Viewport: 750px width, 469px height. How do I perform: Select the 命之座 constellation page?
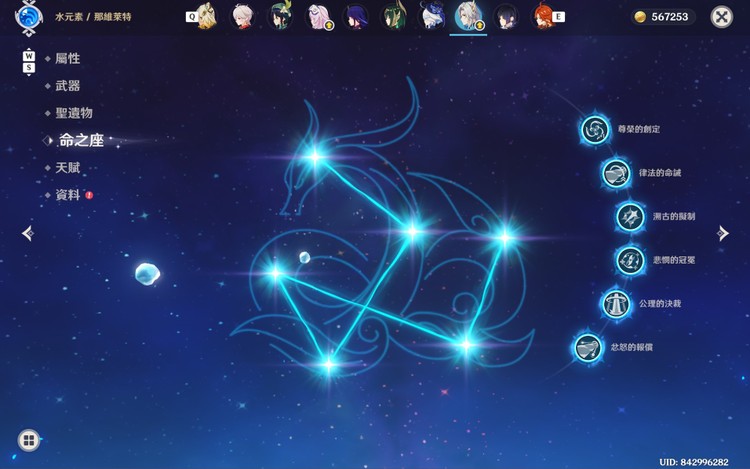[x=81, y=140]
